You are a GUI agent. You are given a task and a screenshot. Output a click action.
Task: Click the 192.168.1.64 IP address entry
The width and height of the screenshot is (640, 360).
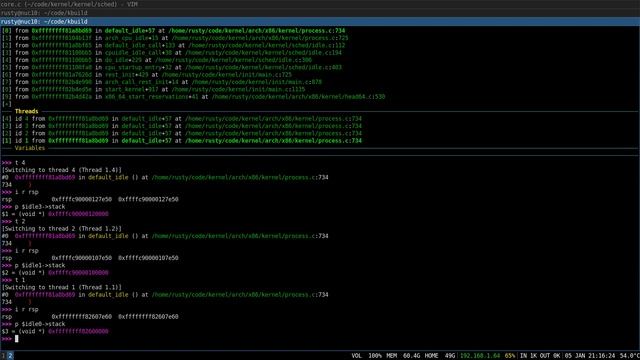click(480, 356)
